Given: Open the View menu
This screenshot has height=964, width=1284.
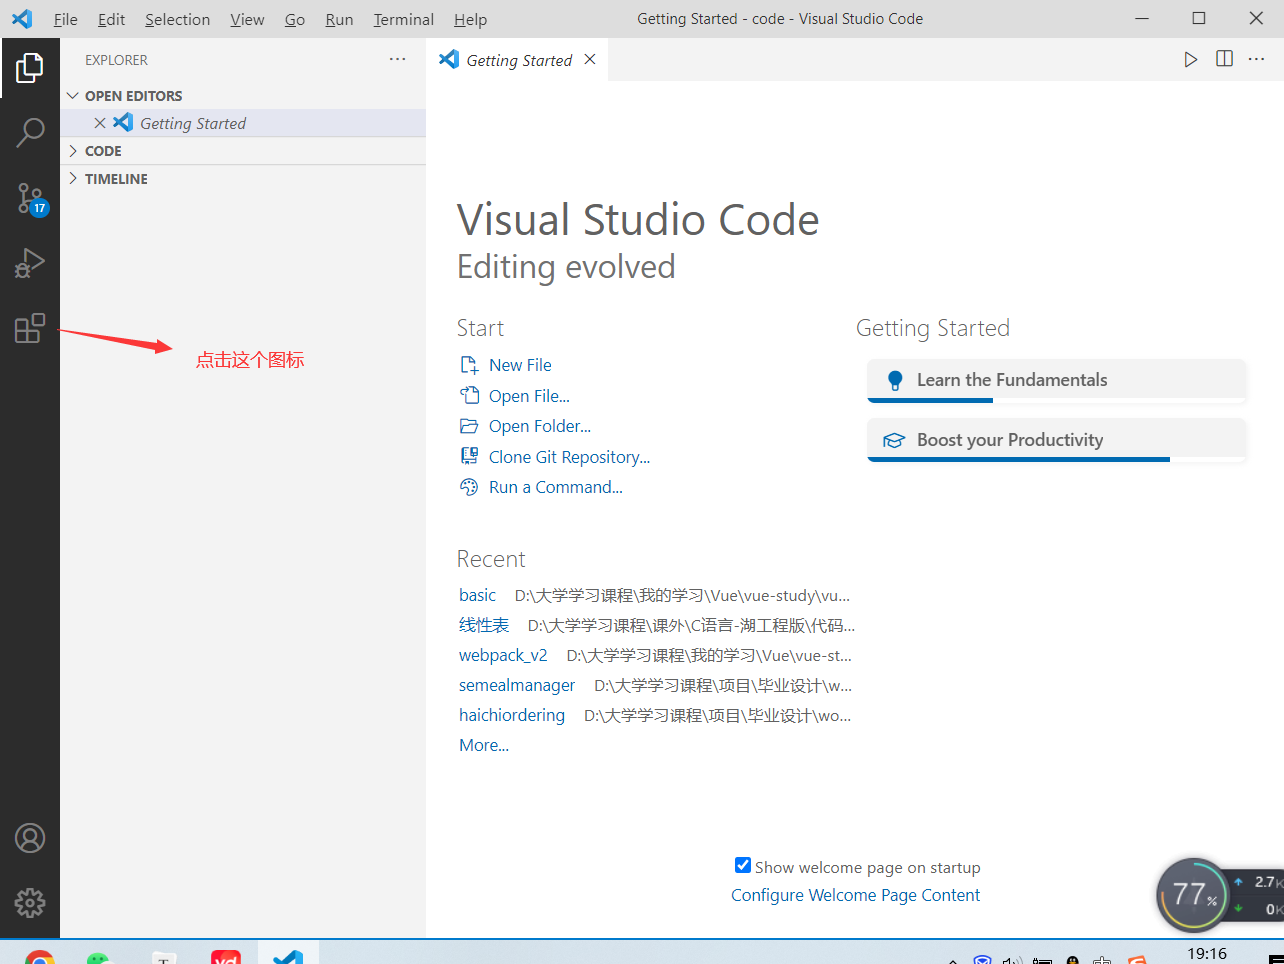Looking at the screenshot, I should pos(247,19).
